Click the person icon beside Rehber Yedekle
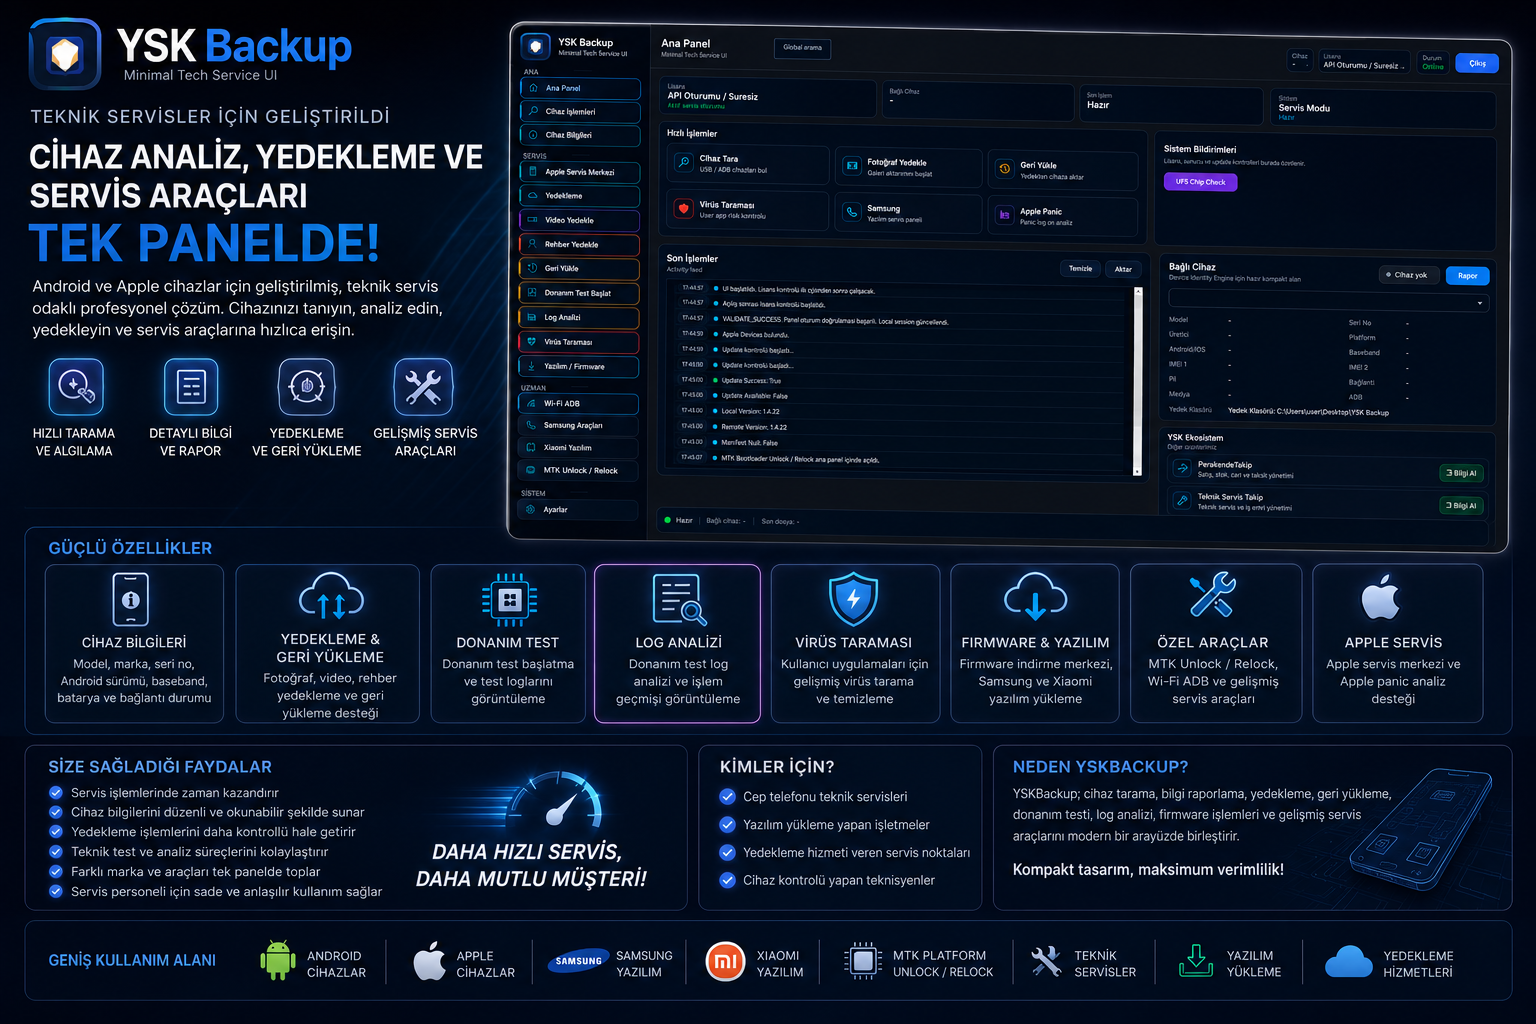Viewport: 1536px width, 1024px height. pos(533,244)
